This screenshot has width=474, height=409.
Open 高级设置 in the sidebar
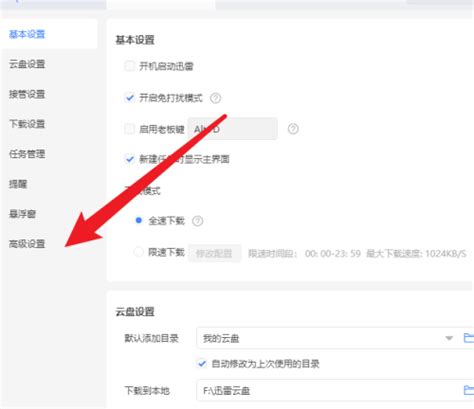coord(27,244)
